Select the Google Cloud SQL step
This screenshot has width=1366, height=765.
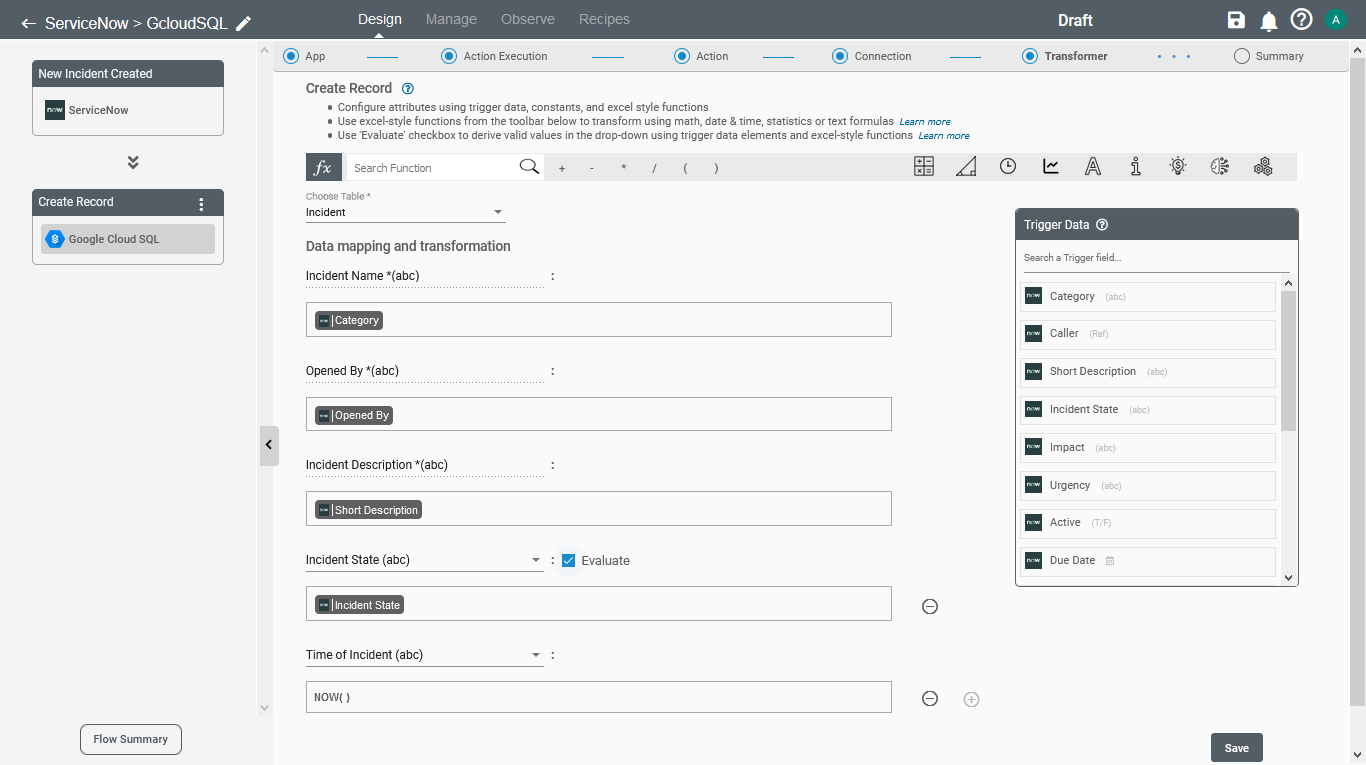tap(128, 239)
